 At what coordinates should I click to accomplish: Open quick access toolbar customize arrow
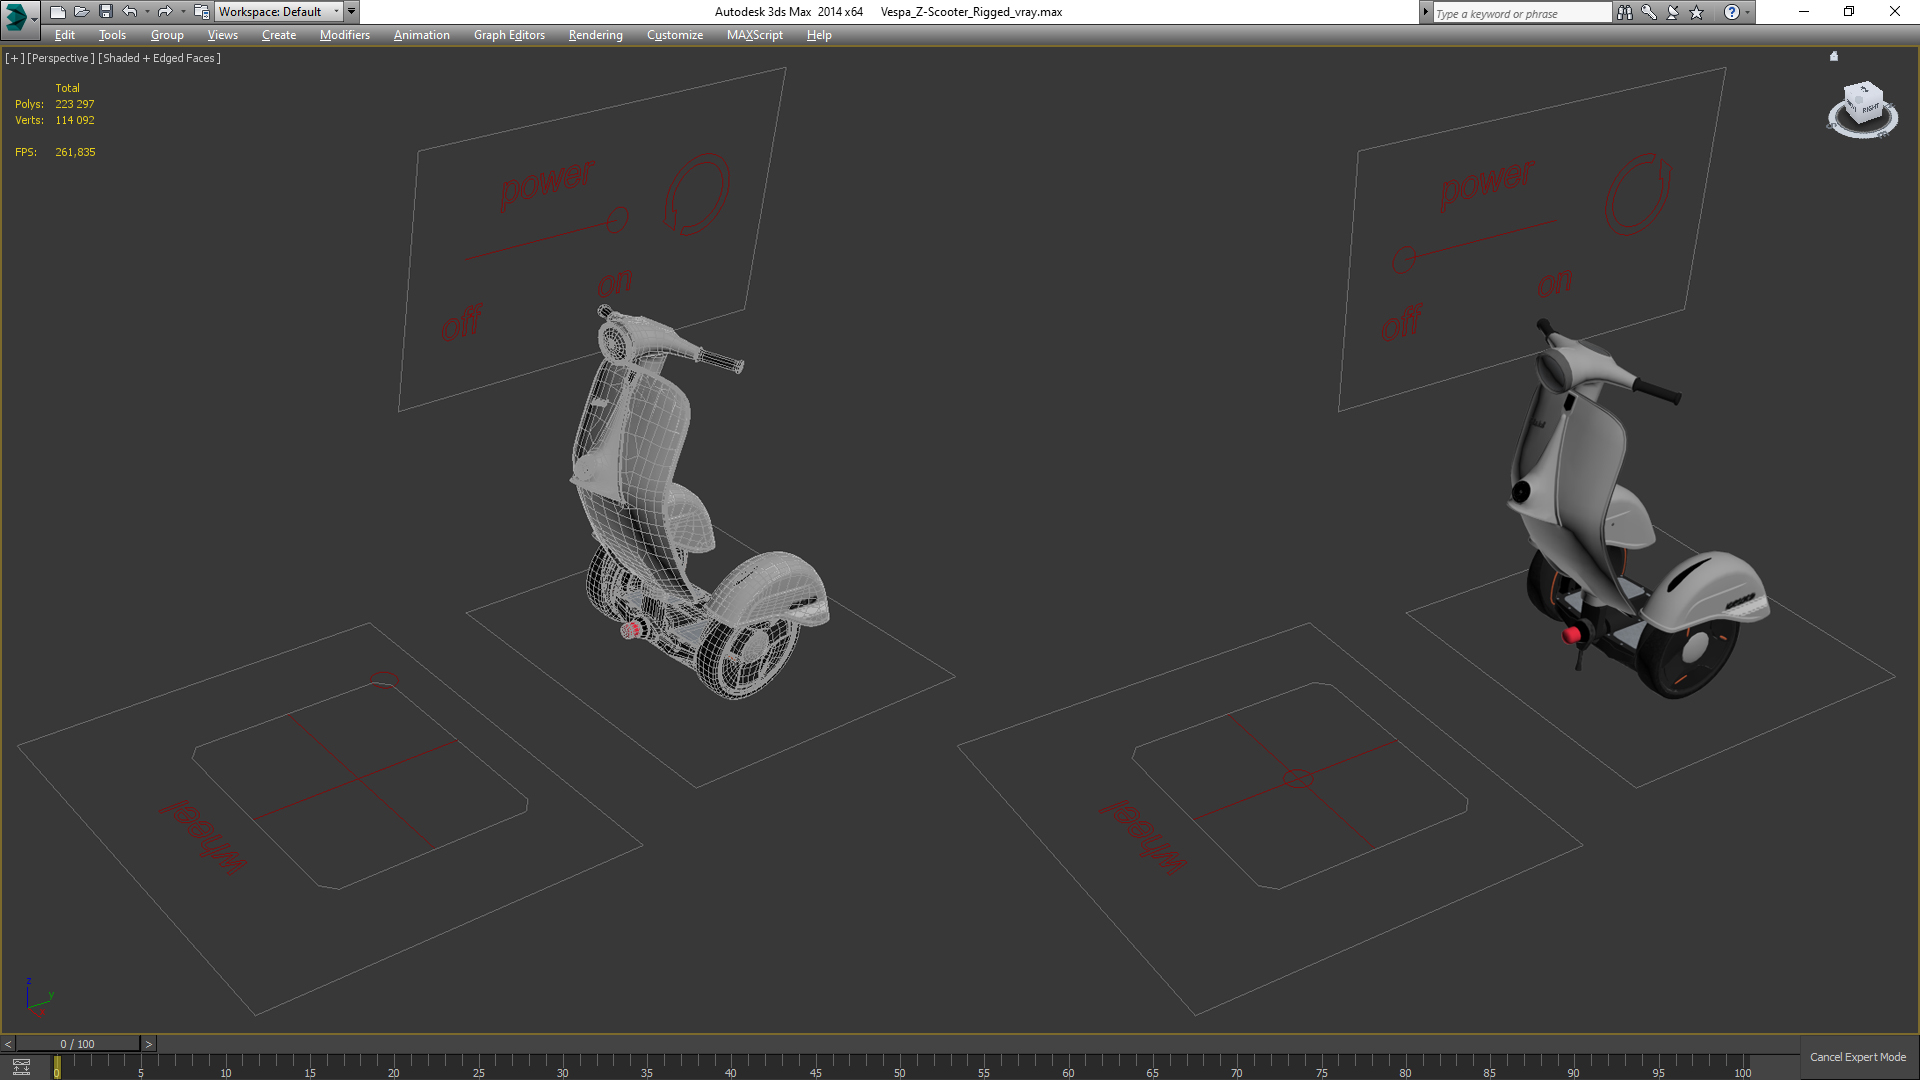(x=351, y=12)
